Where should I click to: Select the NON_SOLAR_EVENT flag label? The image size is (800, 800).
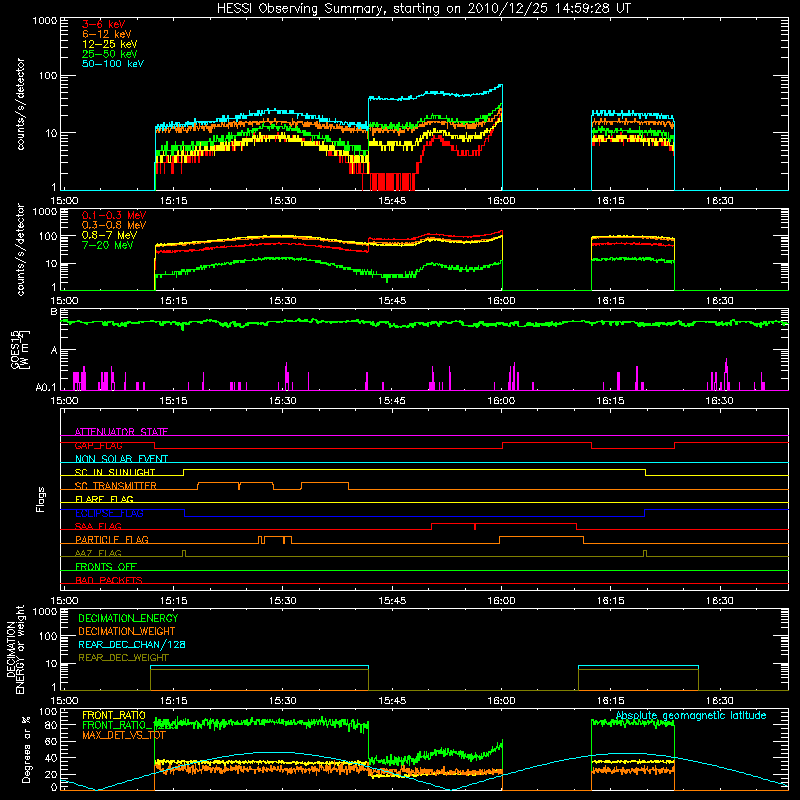121,459
